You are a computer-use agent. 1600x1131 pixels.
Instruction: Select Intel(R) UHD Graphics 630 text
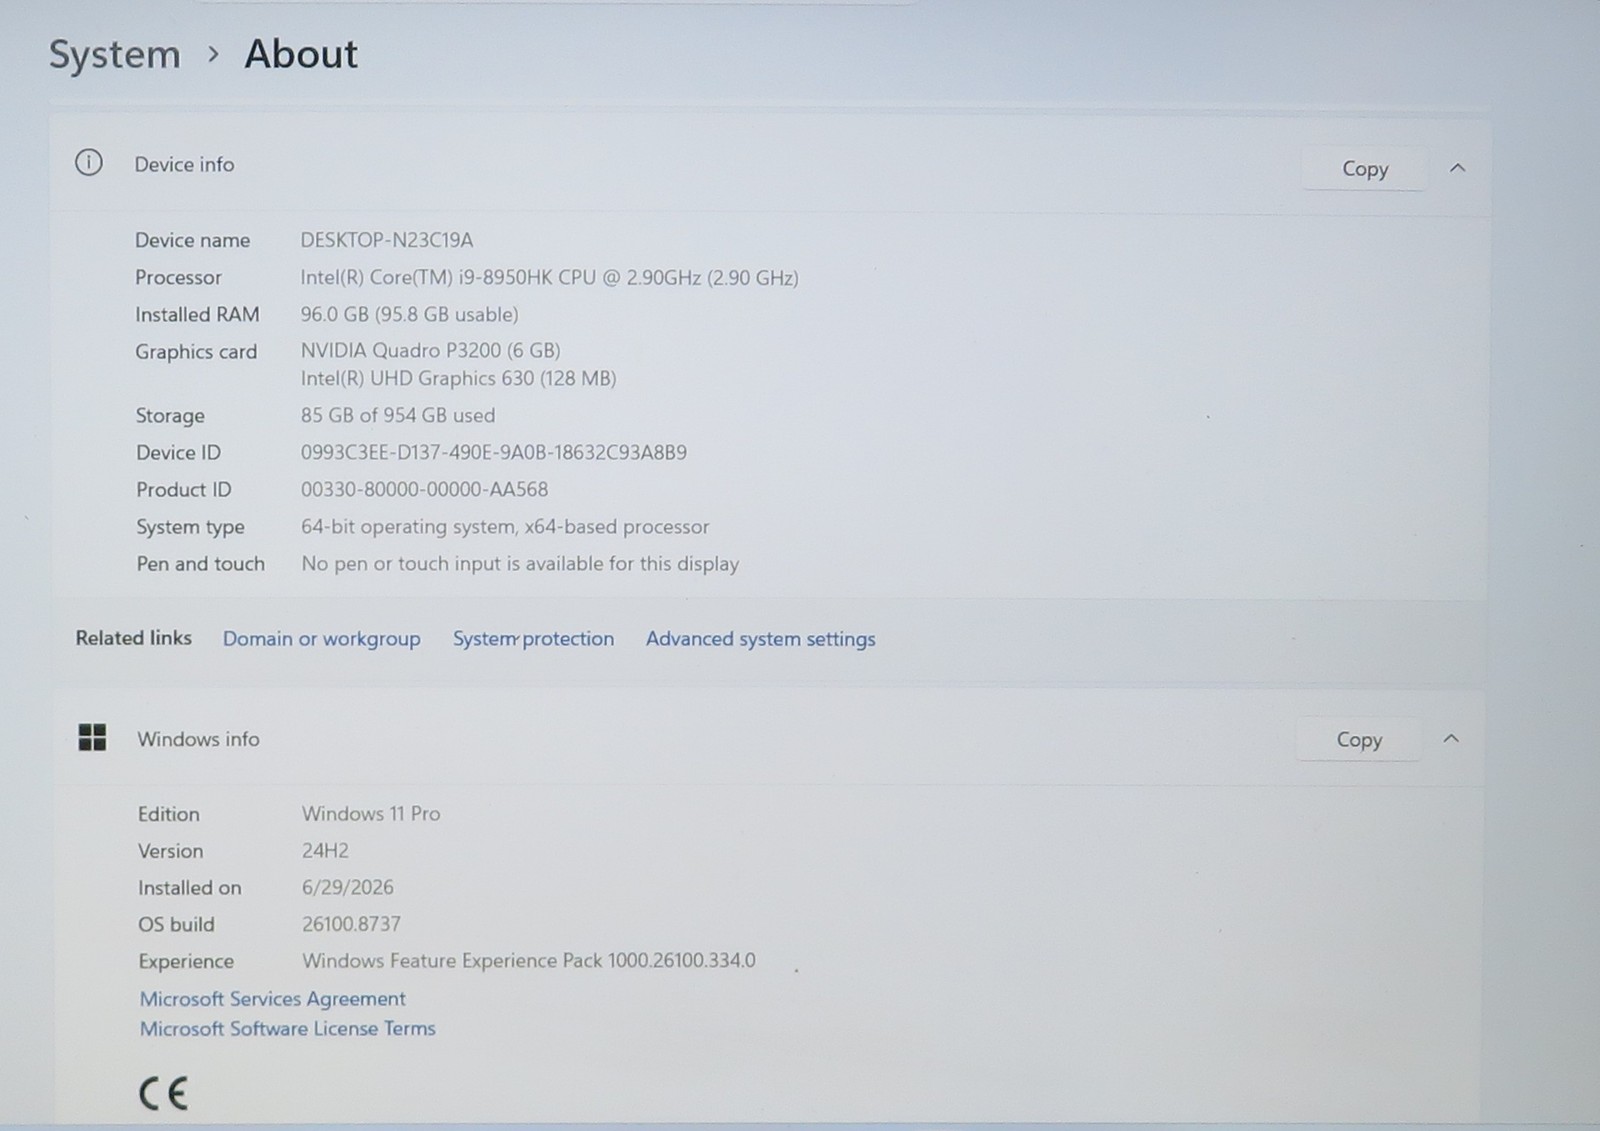coord(458,378)
